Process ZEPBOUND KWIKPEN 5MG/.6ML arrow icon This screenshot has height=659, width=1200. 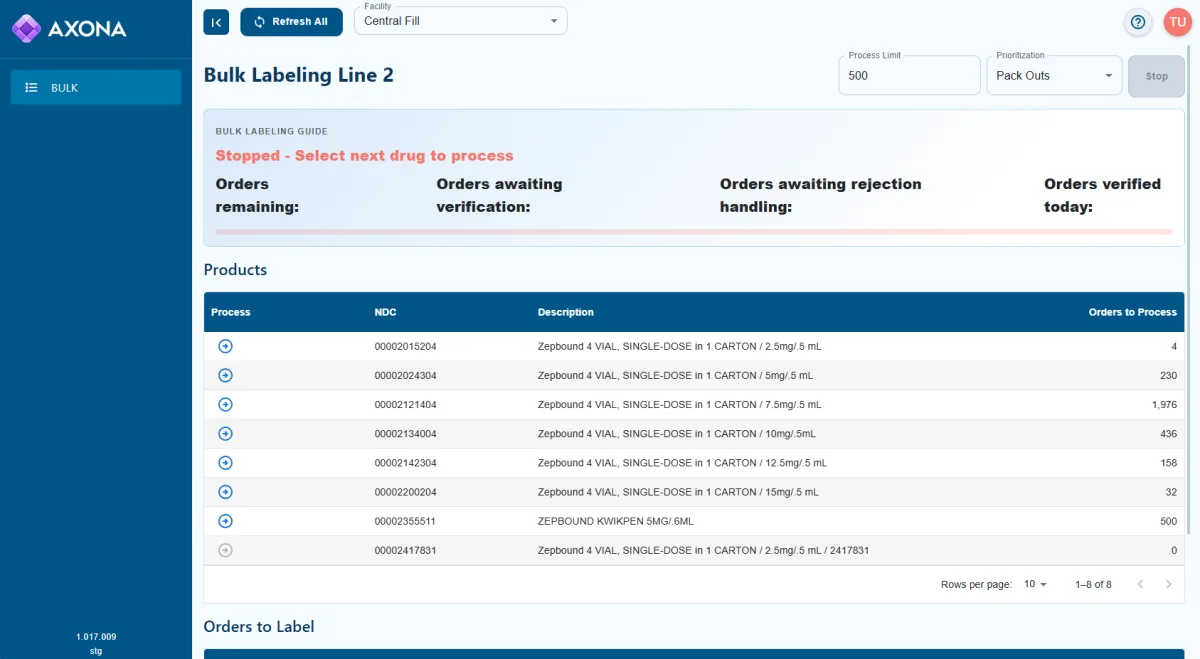[x=225, y=521]
